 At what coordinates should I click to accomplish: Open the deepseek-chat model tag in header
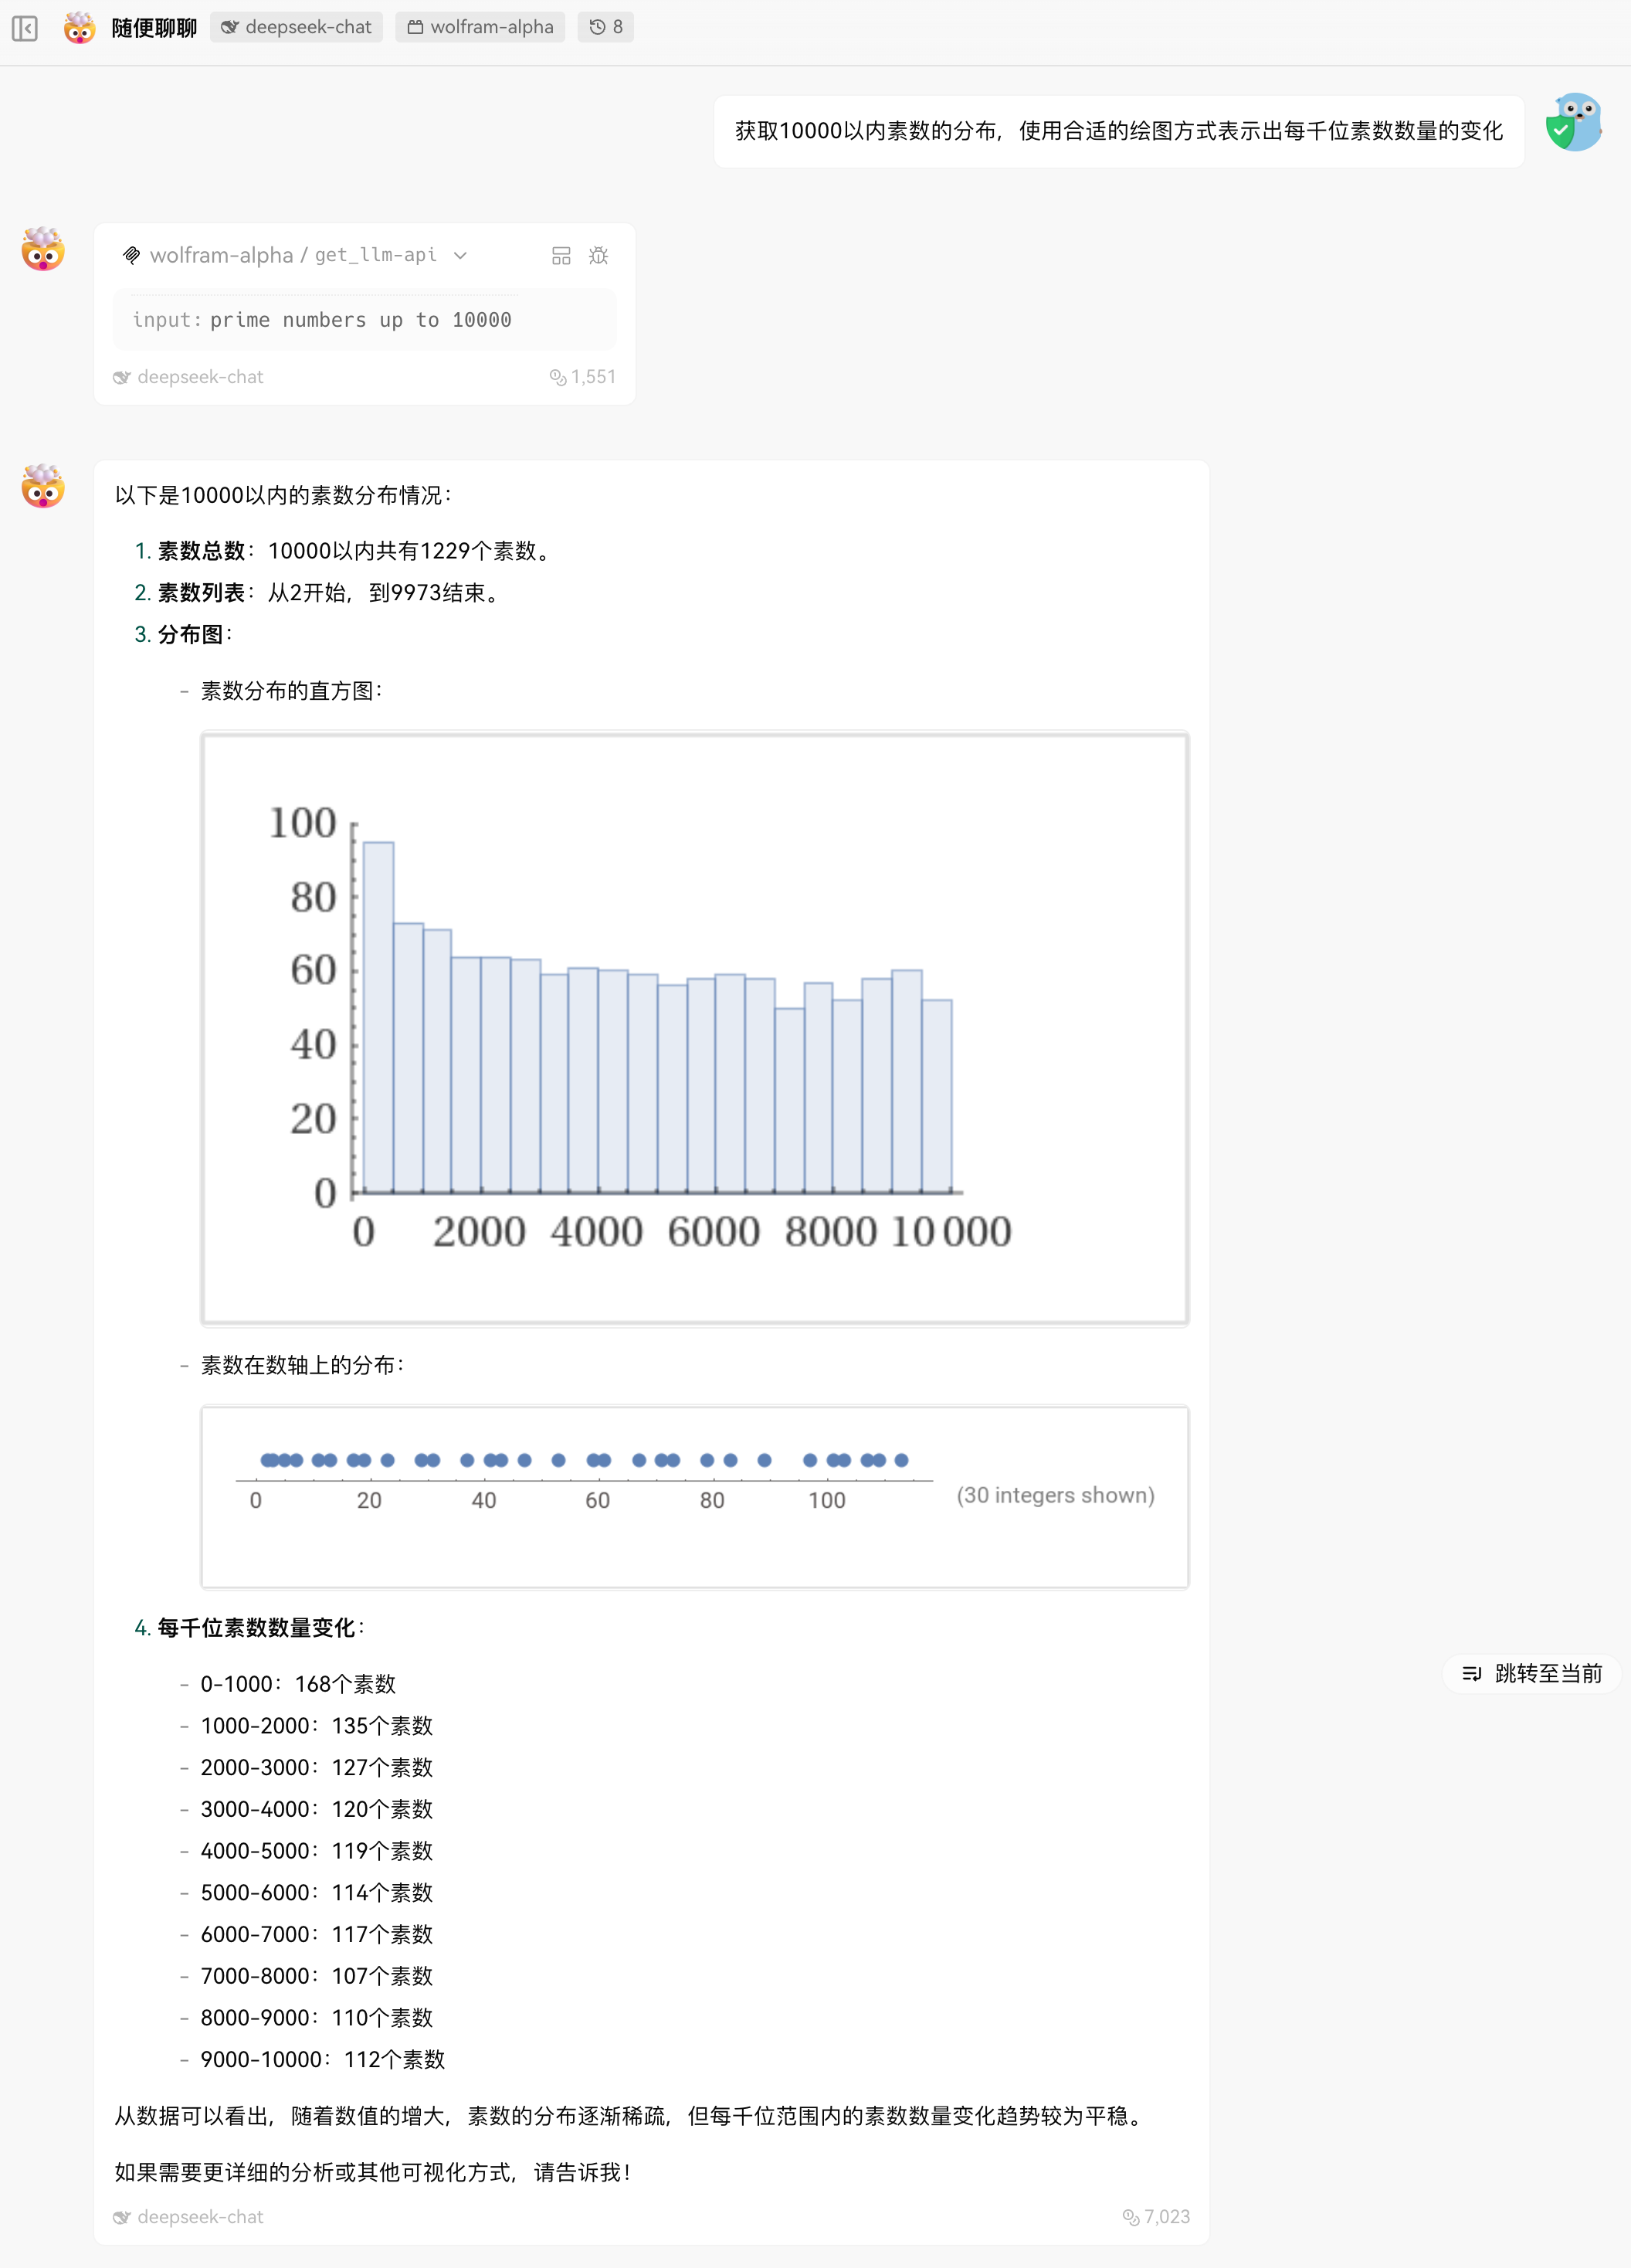click(x=297, y=27)
